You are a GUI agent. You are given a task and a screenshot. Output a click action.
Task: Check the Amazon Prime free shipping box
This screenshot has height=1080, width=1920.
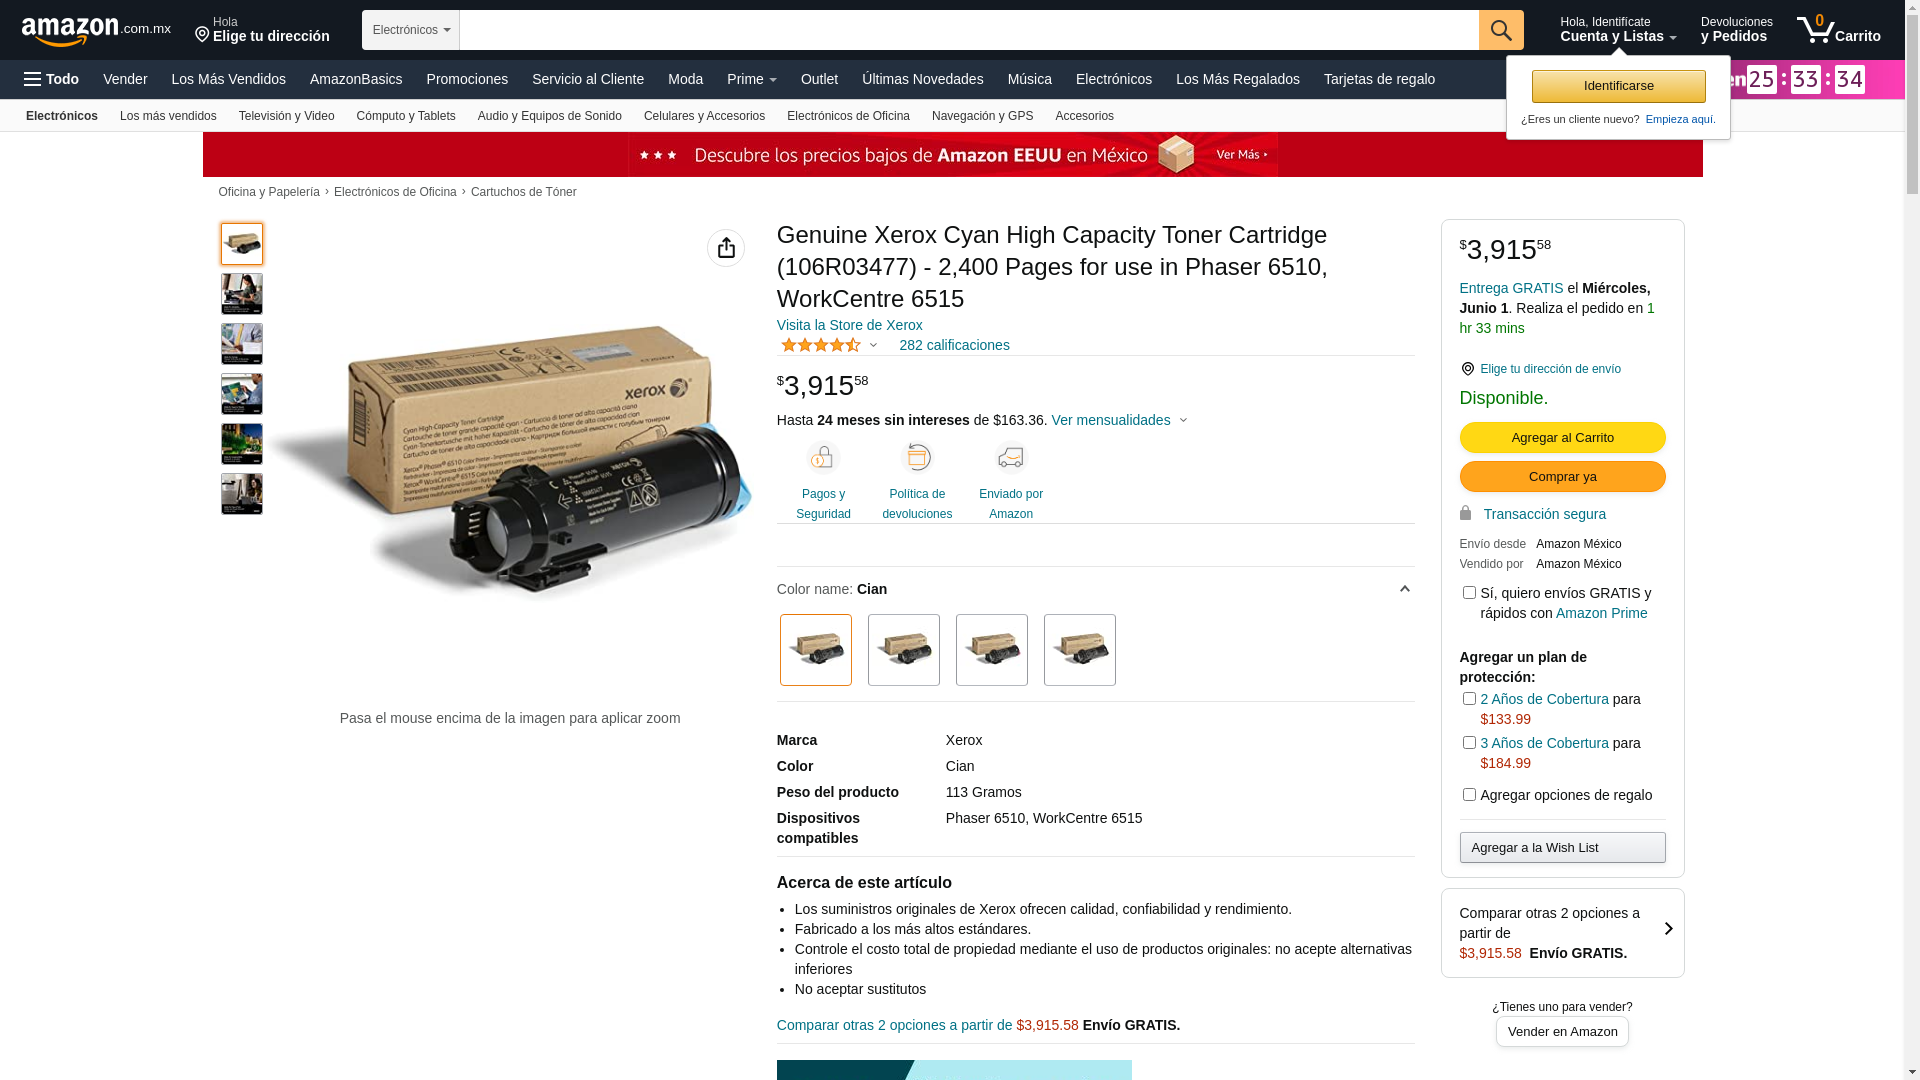1469,593
